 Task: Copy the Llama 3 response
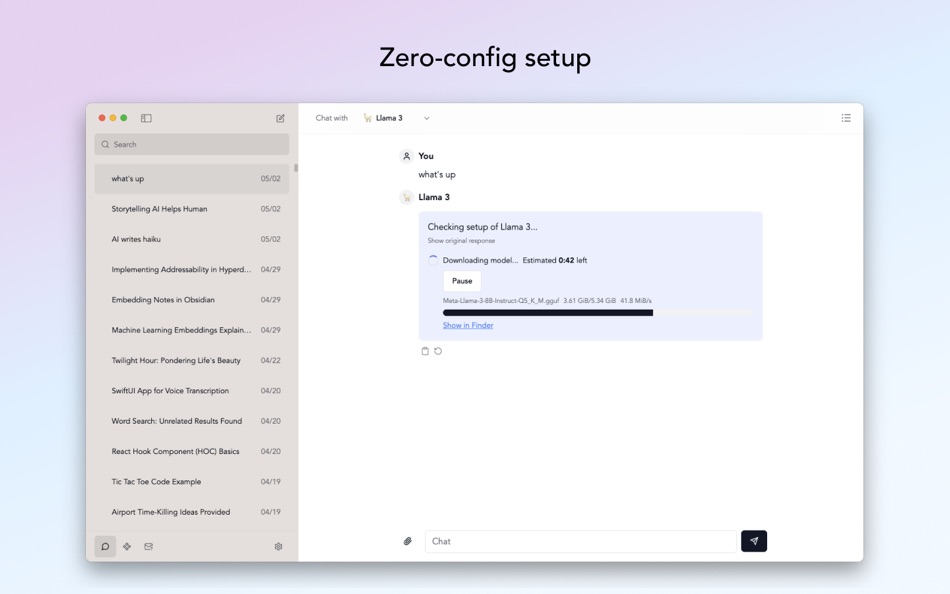pos(423,350)
